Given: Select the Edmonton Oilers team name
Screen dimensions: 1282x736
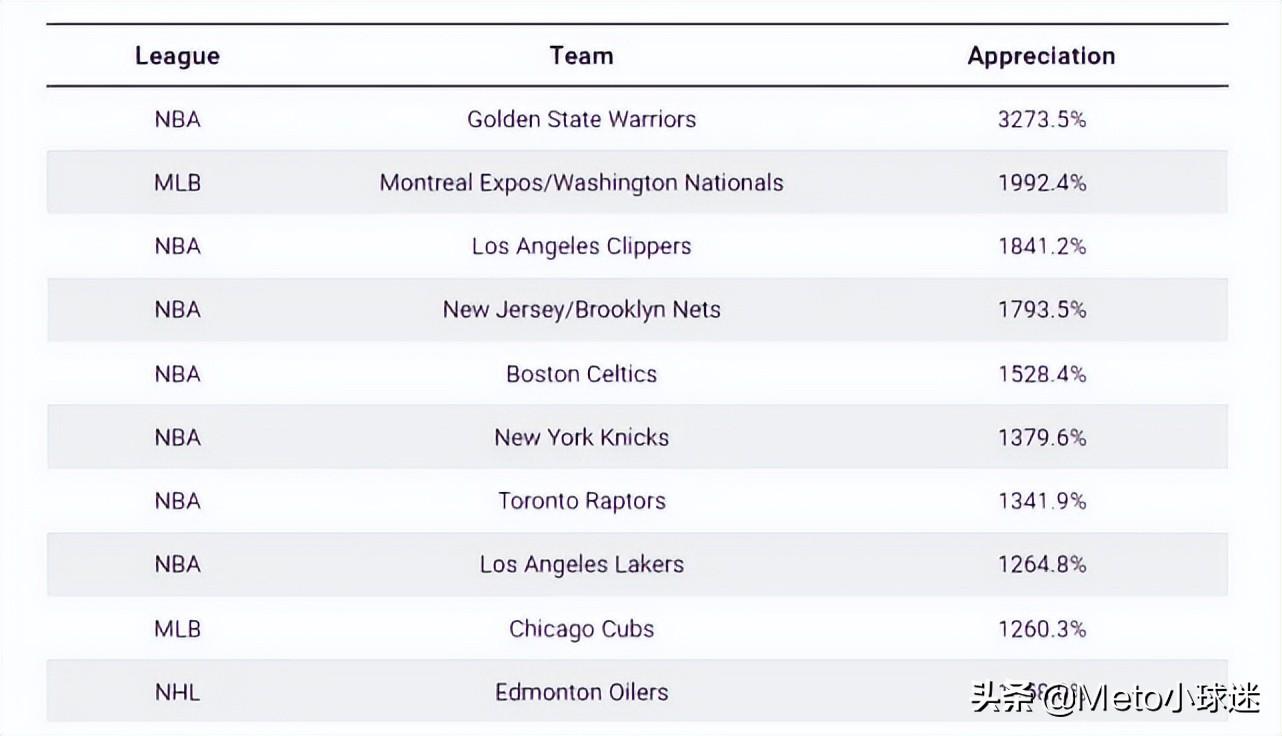Looking at the screenshot, I should (581, 692).
